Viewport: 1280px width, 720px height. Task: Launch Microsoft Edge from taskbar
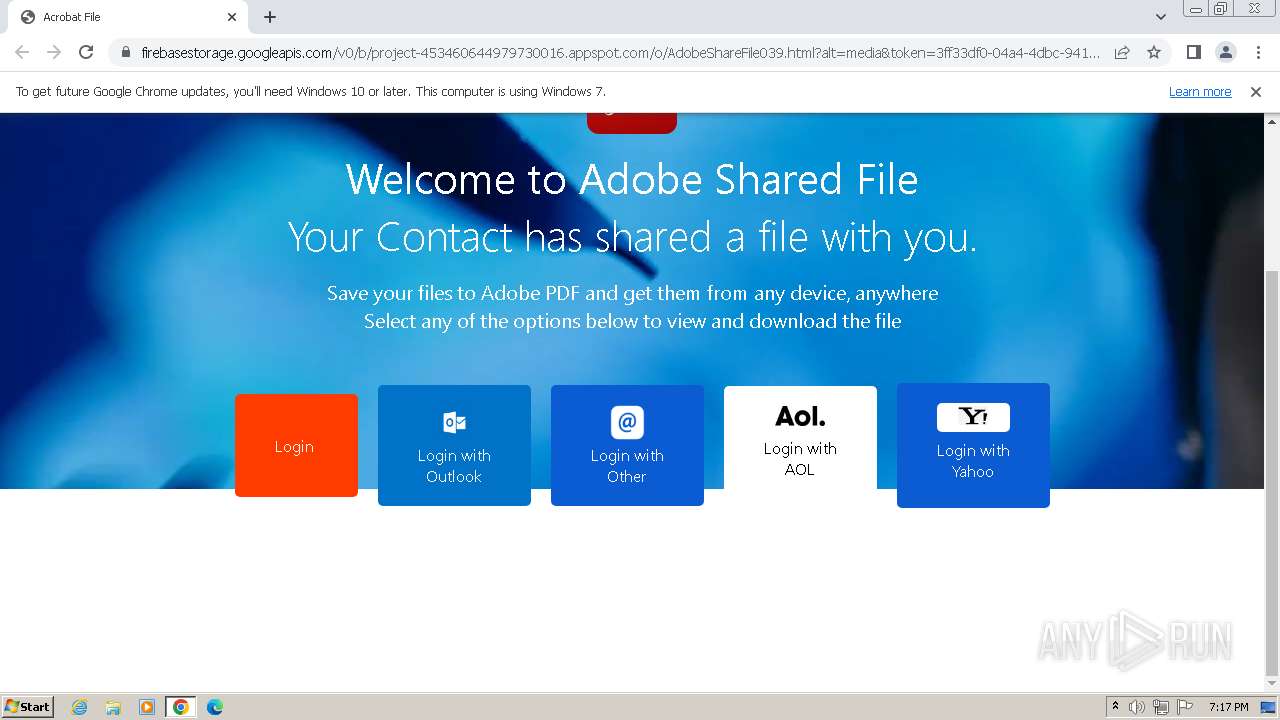(215, 707)
